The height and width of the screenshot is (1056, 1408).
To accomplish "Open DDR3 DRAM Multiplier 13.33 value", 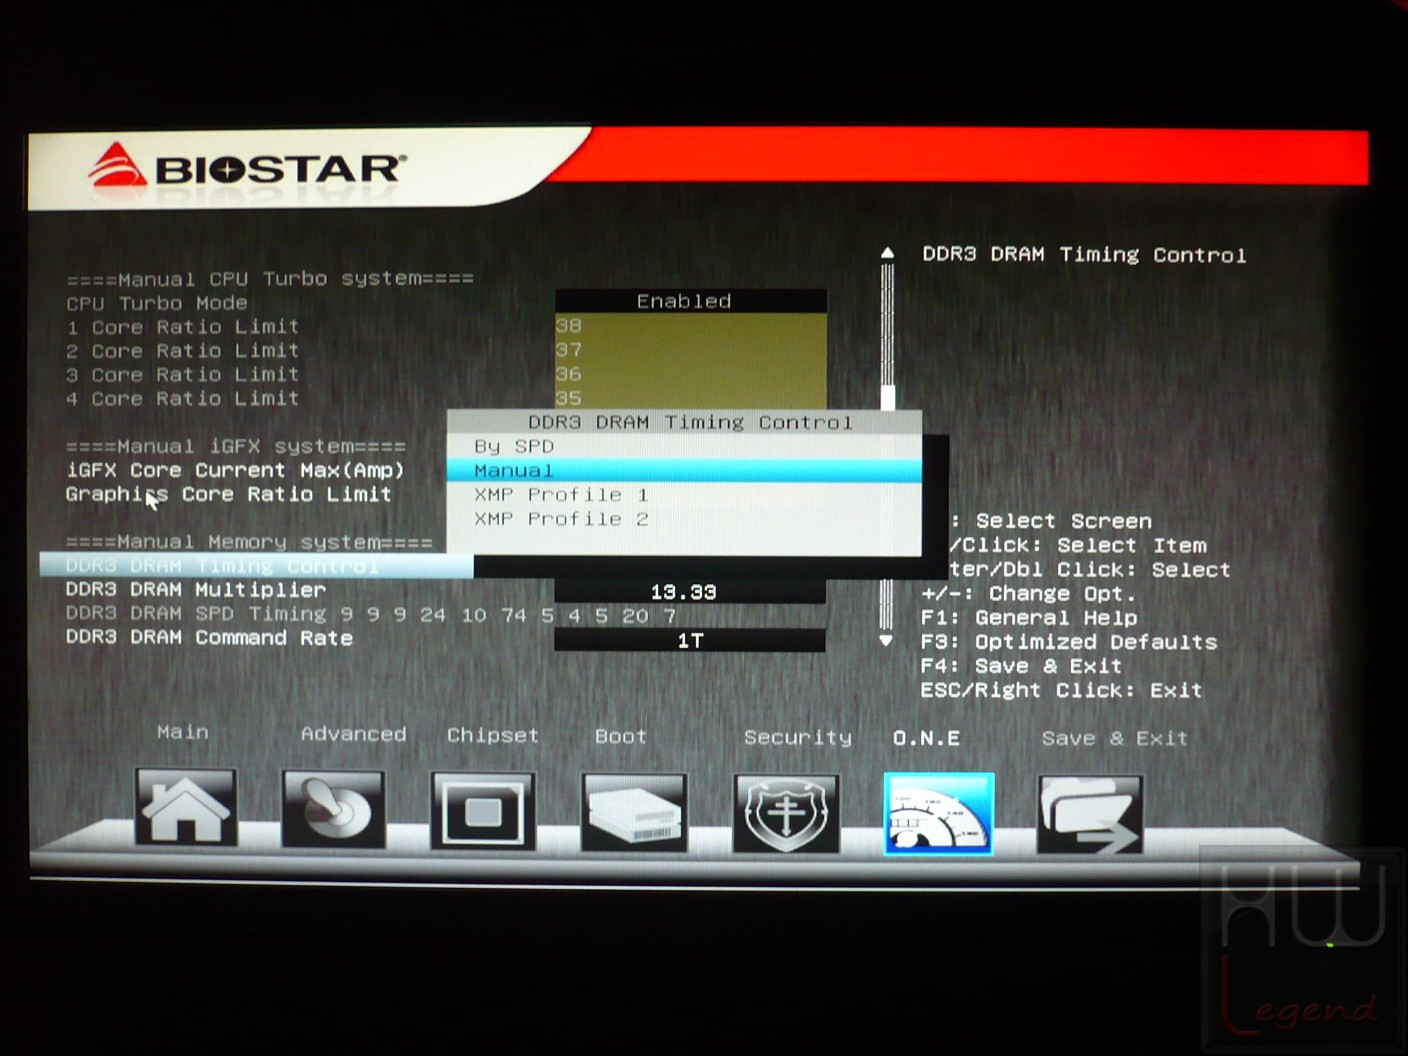I will pos(690,592).
